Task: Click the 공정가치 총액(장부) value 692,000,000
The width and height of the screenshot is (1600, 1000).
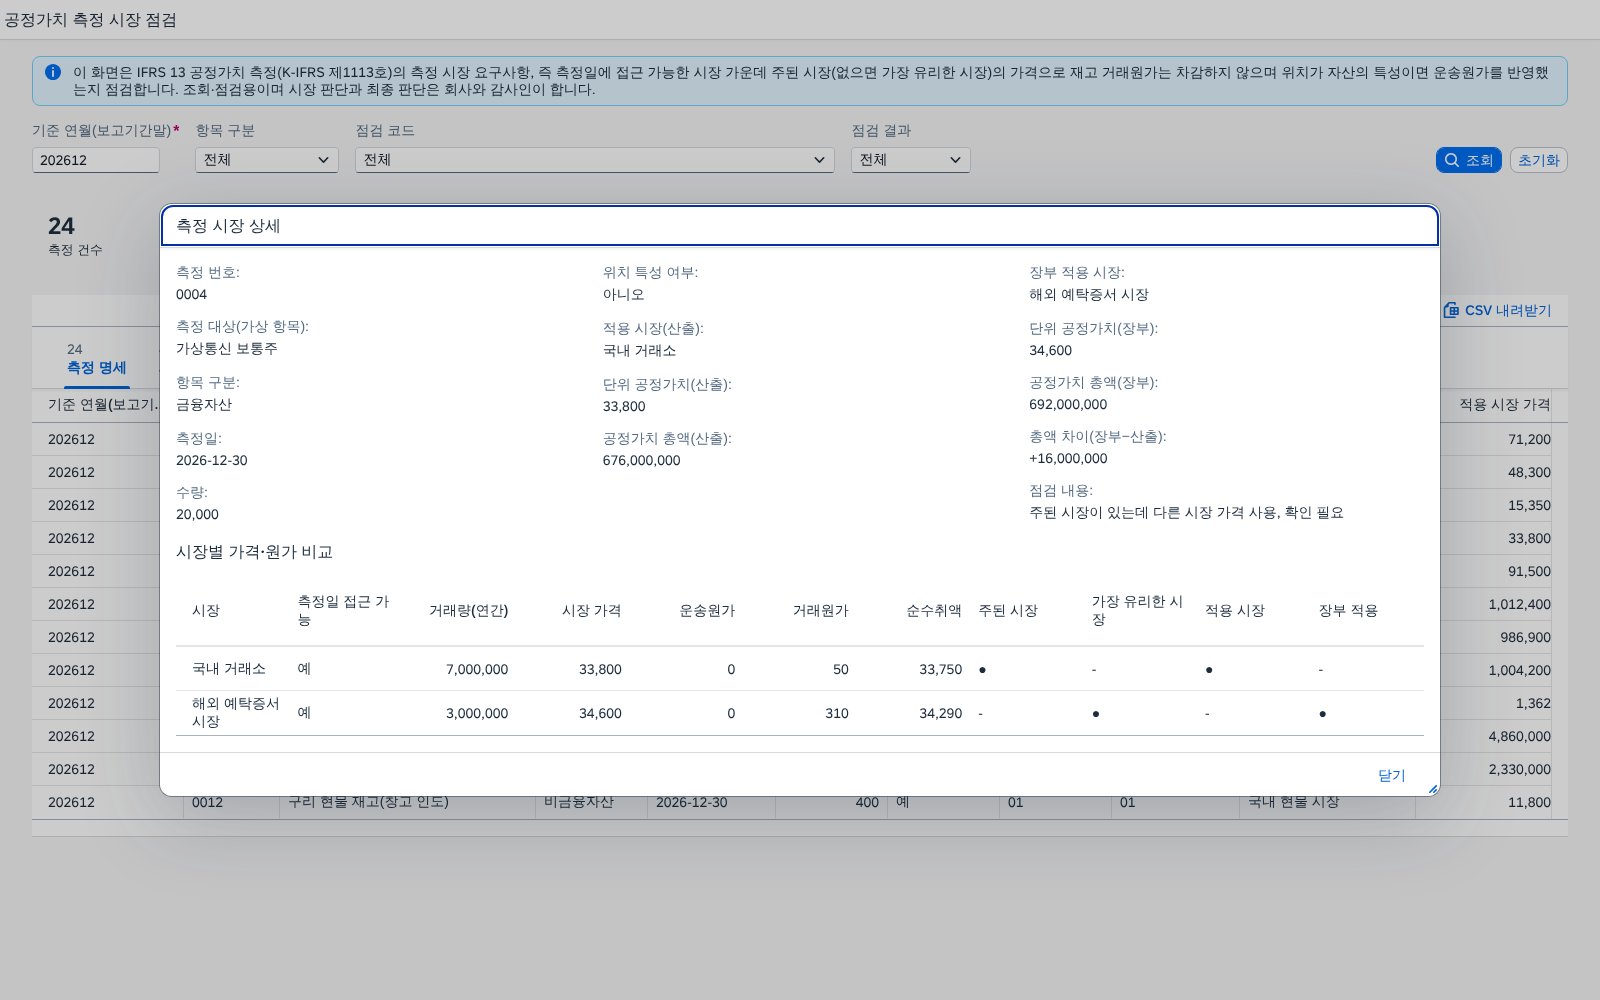Action: tap(1068, 404)
